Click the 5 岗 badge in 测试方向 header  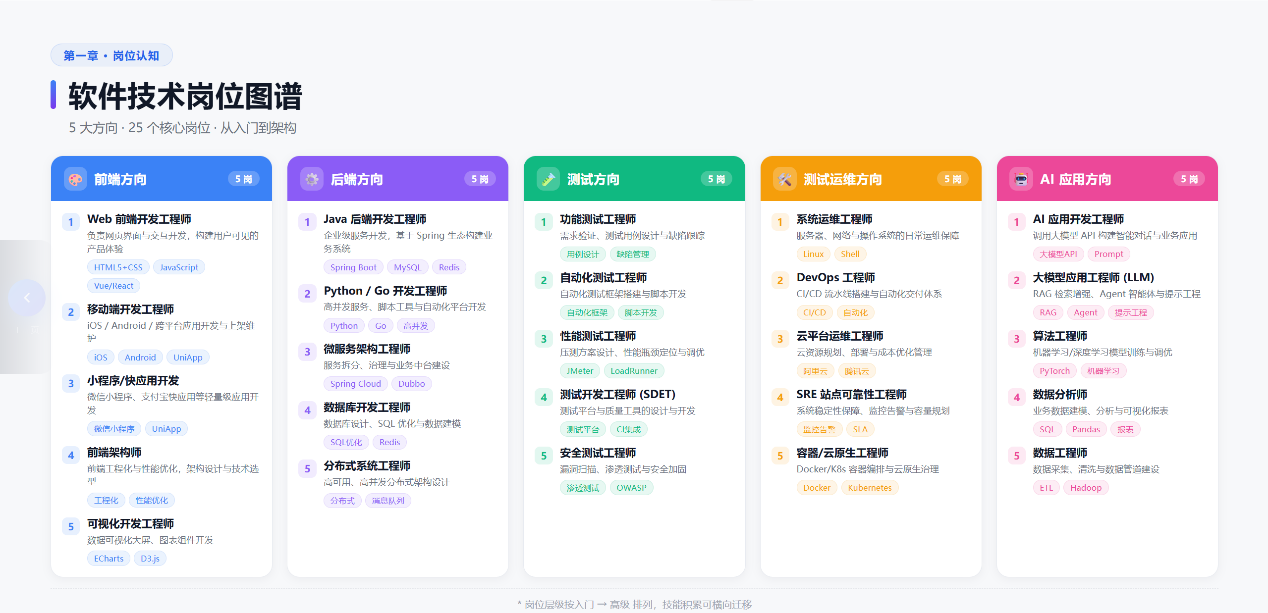716,179
